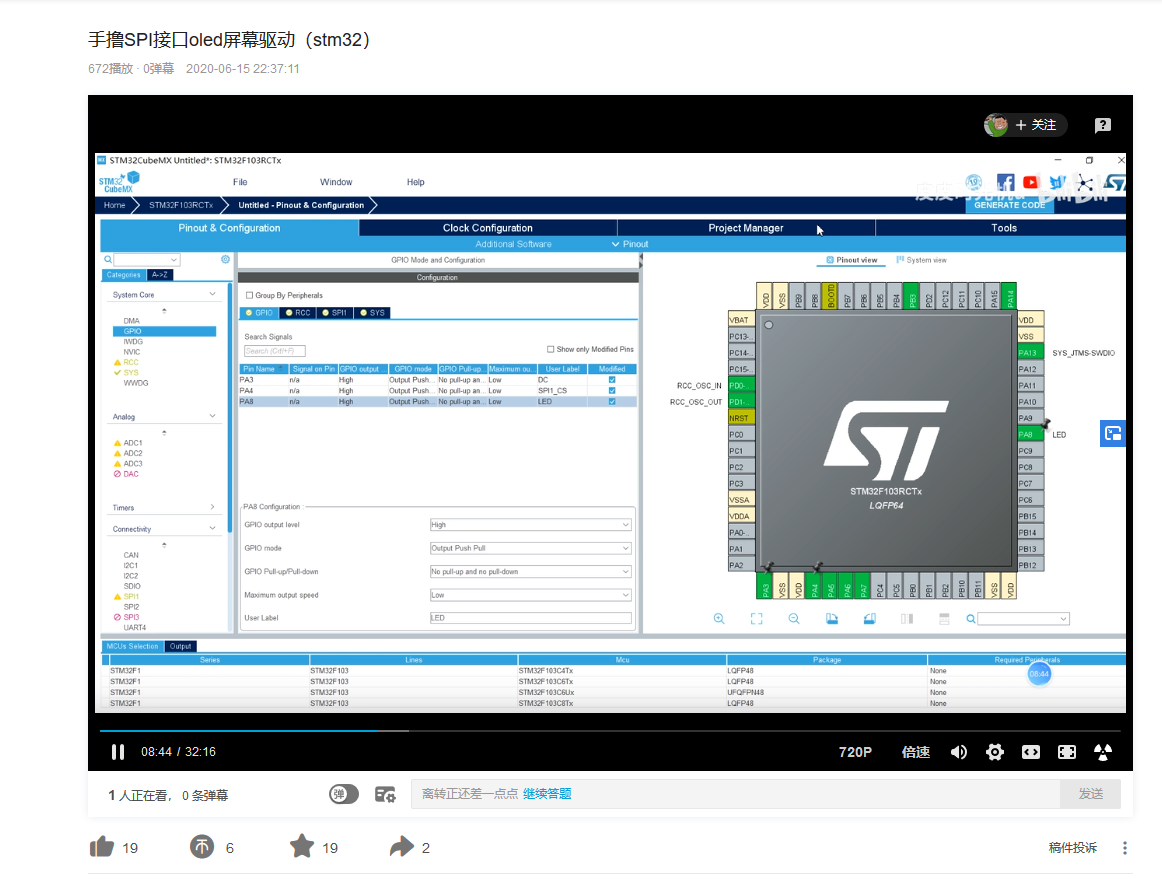Mute the video volume icon

(958, 752)
